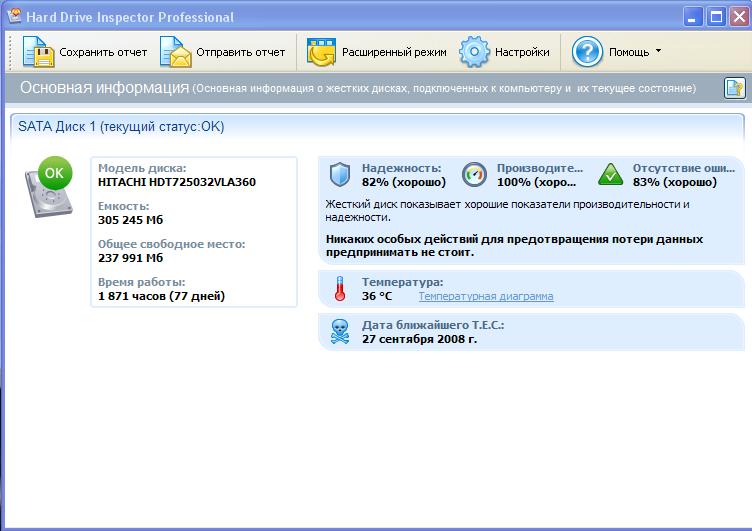Click the registration key icon in header
Image resolution: width=752 pixels, height=531 pixels.
click(735, 88)
